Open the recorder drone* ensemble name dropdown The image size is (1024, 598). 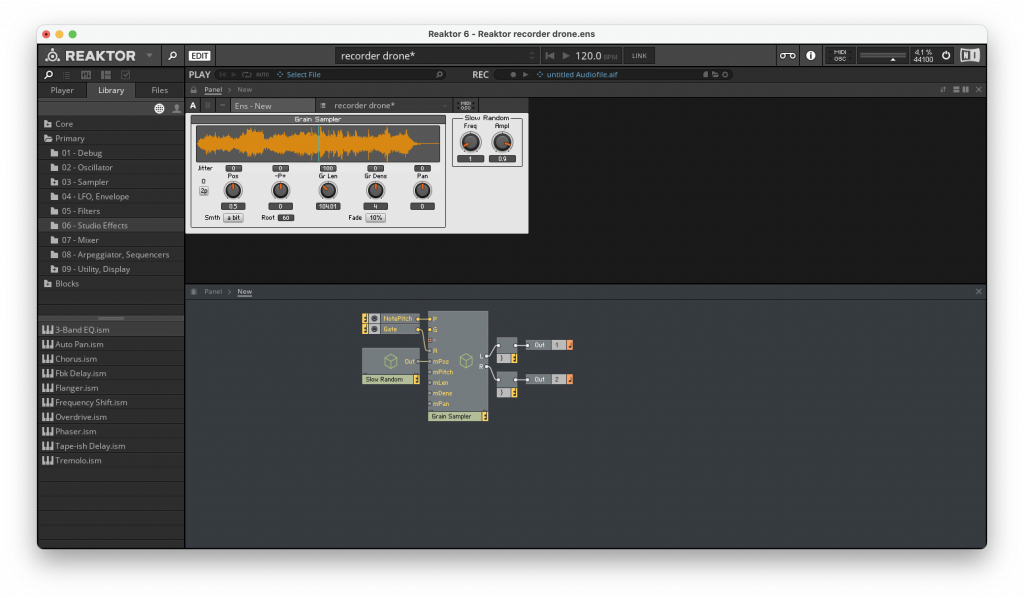[x=436, y=55]
